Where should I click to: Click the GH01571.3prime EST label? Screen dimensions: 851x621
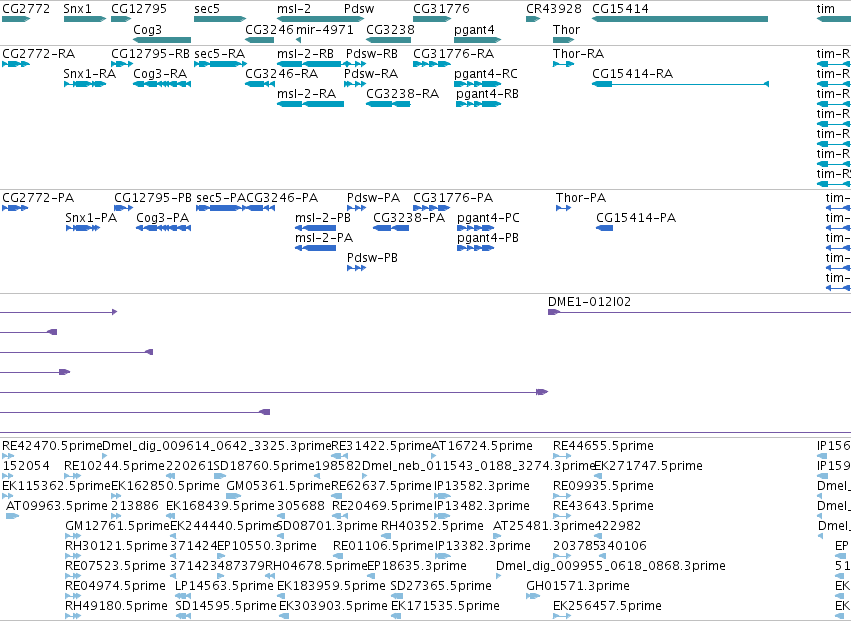578,585
